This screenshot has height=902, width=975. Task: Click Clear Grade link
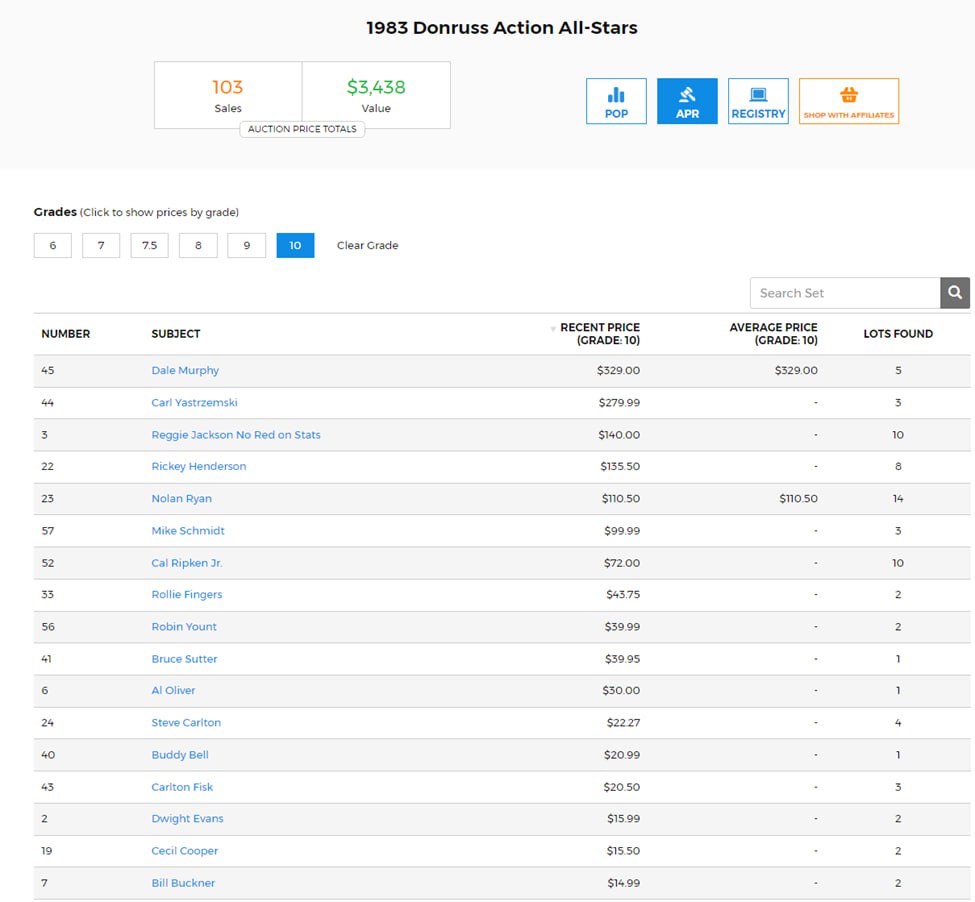(x=367, y=246)
